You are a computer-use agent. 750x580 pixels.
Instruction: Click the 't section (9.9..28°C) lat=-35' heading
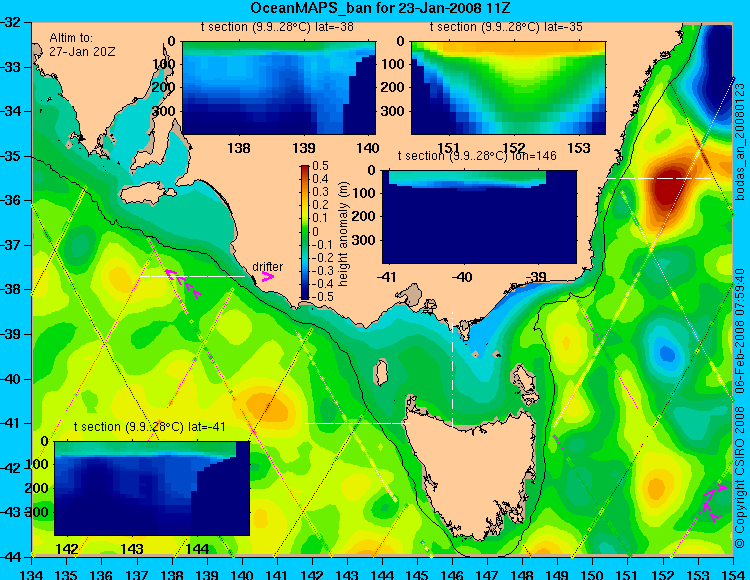pos(506,27)
